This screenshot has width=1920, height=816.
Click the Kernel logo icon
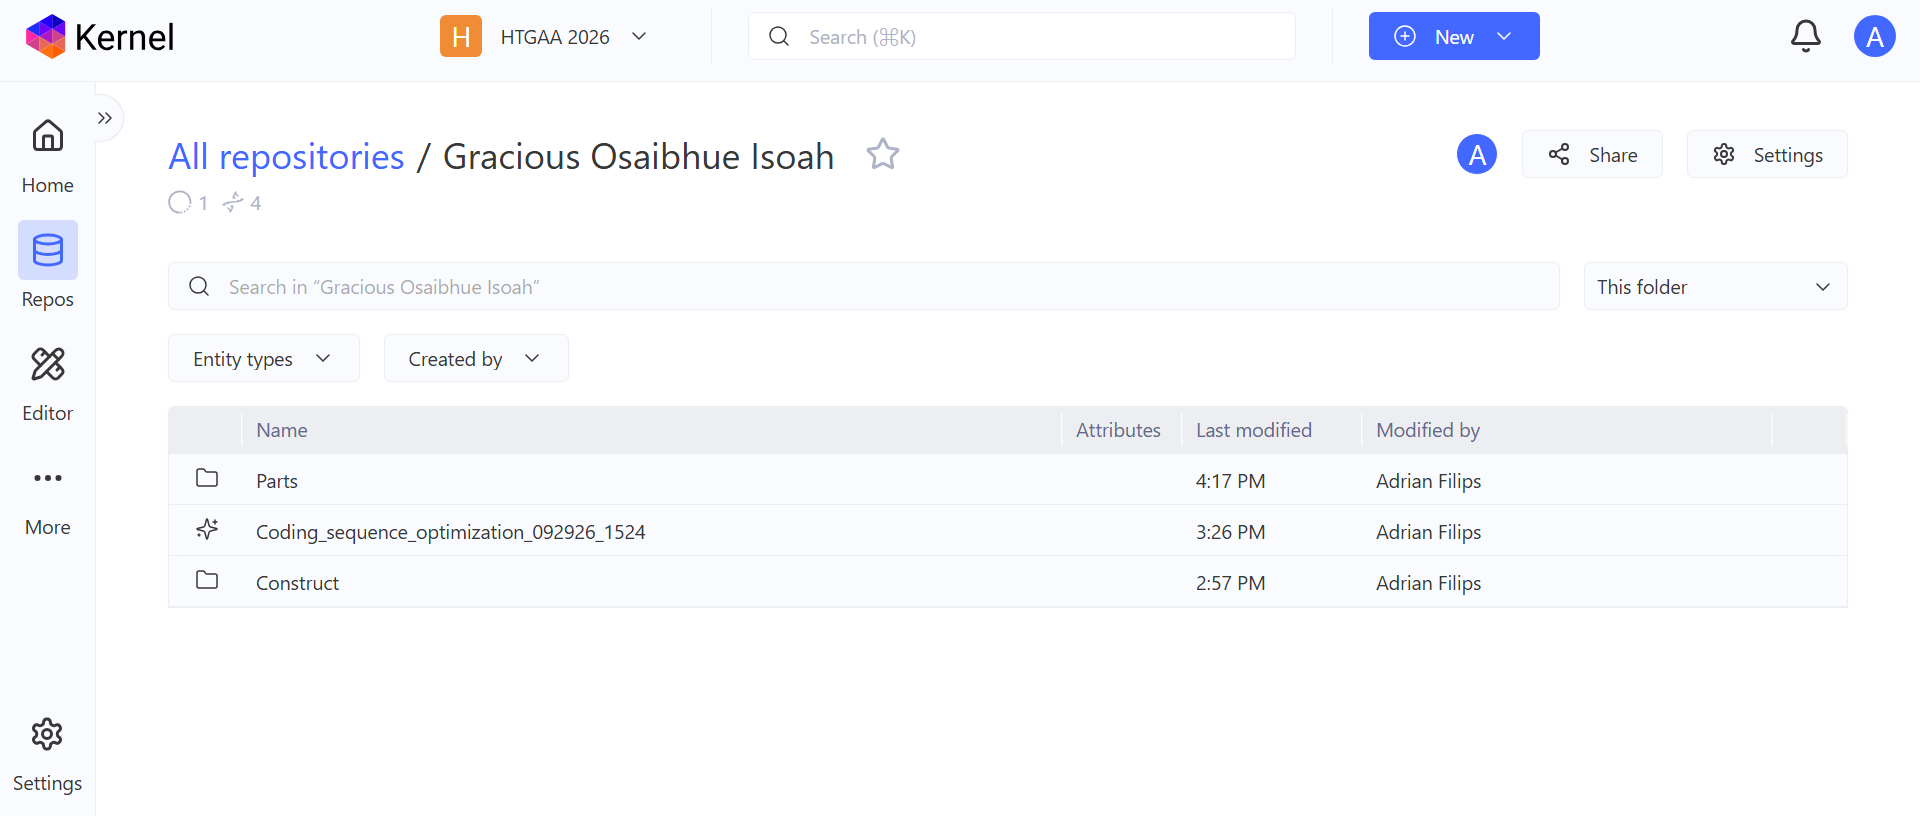[x=45, y=37]
